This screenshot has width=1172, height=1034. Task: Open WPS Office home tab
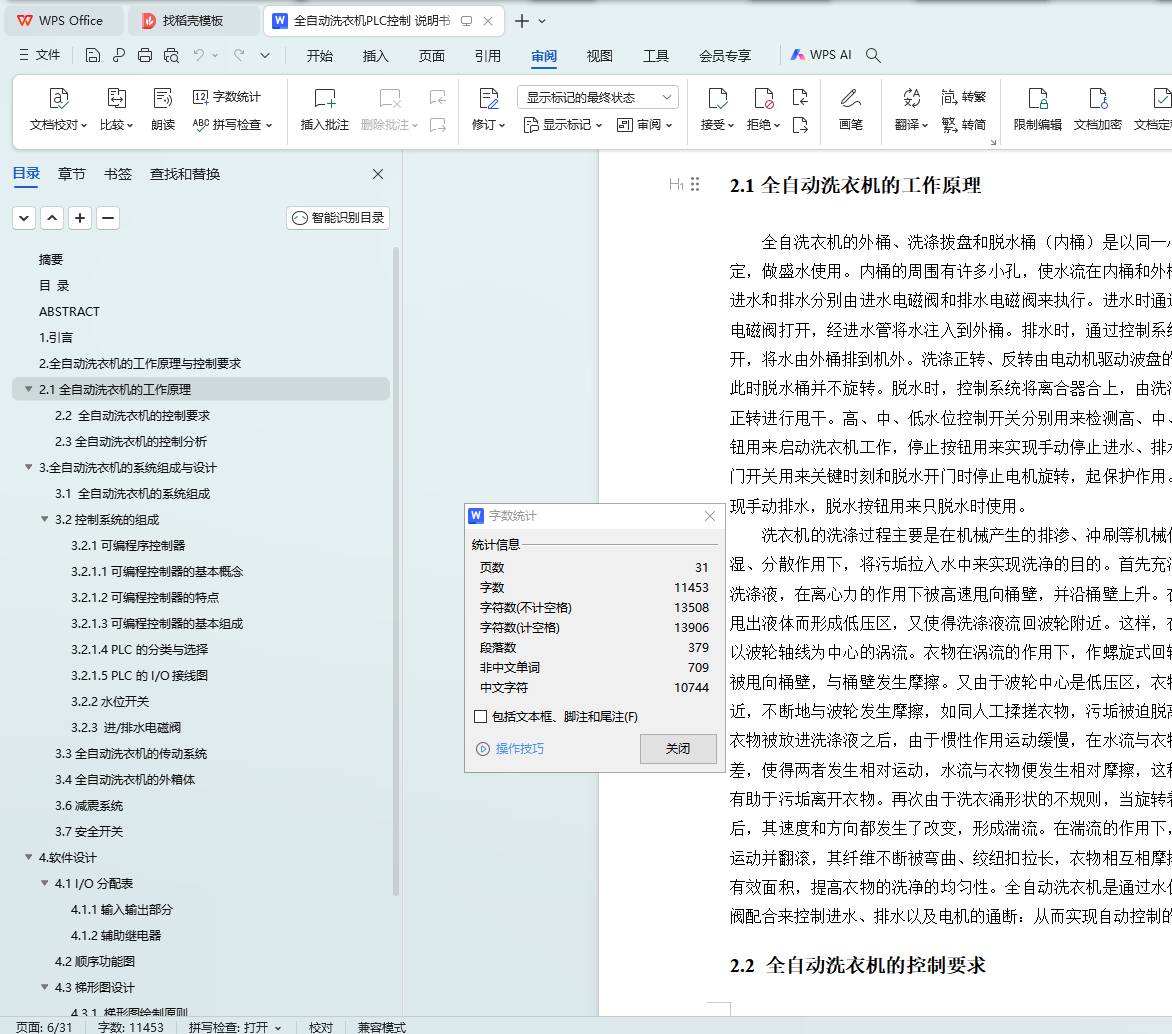pyautogui.click(x=64, y=21)
